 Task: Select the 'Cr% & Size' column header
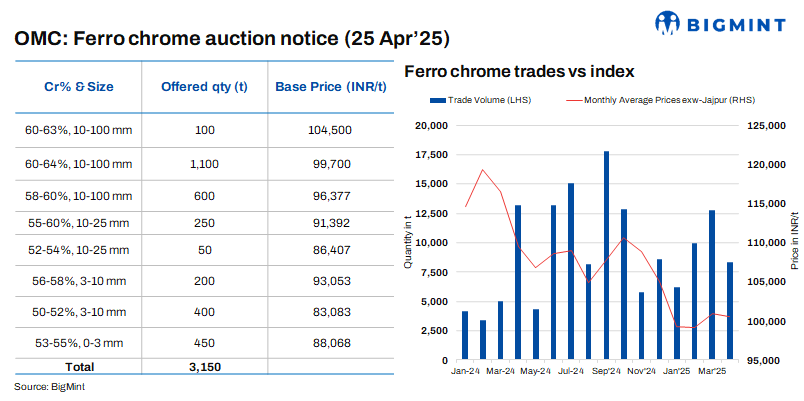pos(79,86)
